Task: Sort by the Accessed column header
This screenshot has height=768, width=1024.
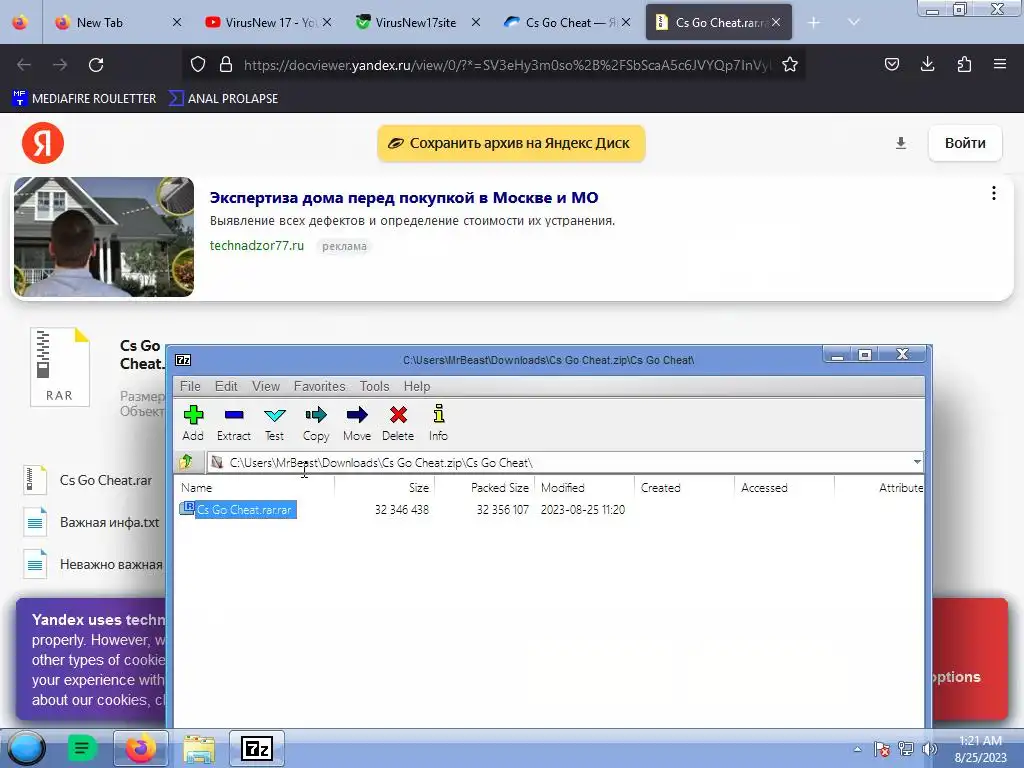Action: [x=784, y=487]
